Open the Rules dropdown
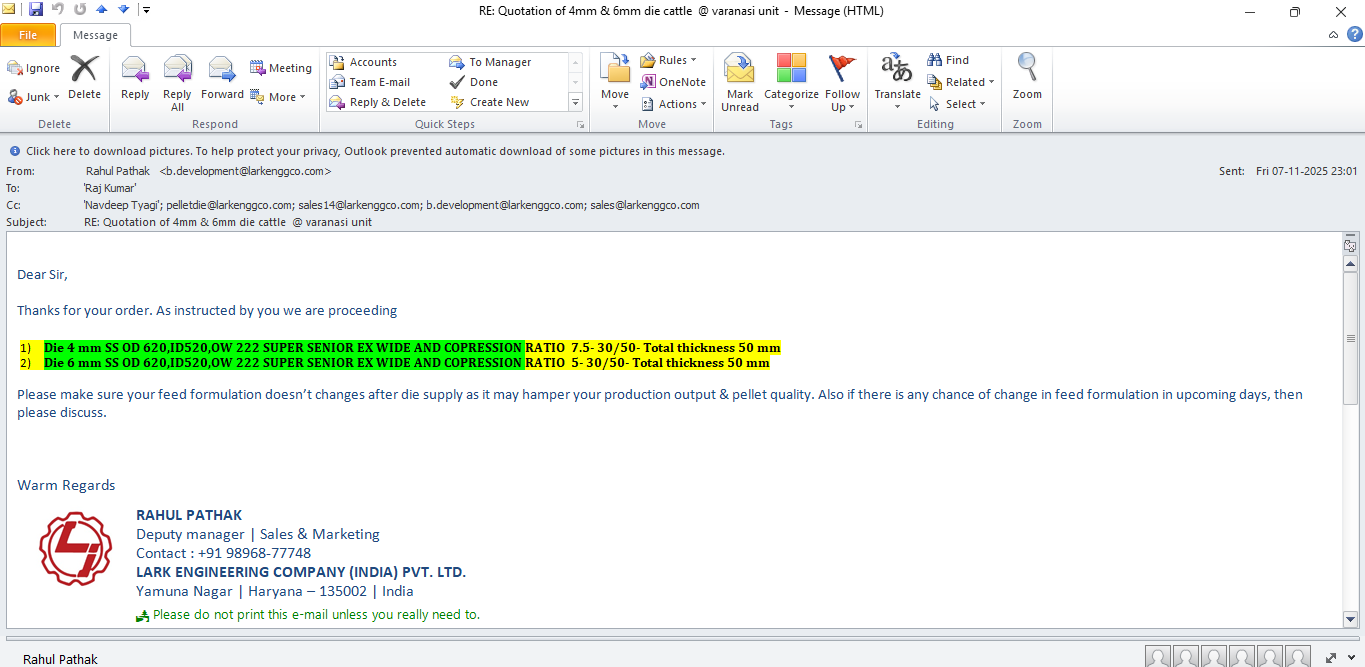 coord(669,60)
